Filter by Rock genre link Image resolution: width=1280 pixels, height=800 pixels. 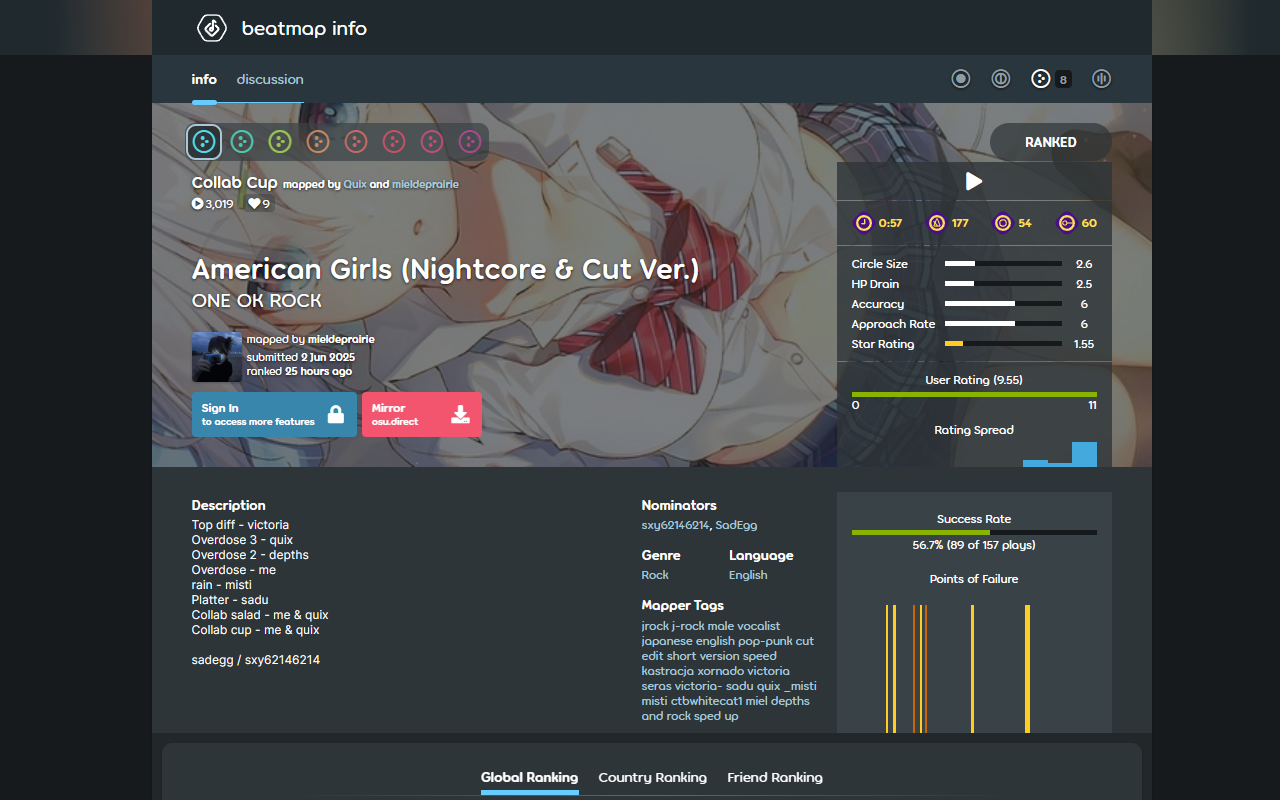[x=655, y=575]
